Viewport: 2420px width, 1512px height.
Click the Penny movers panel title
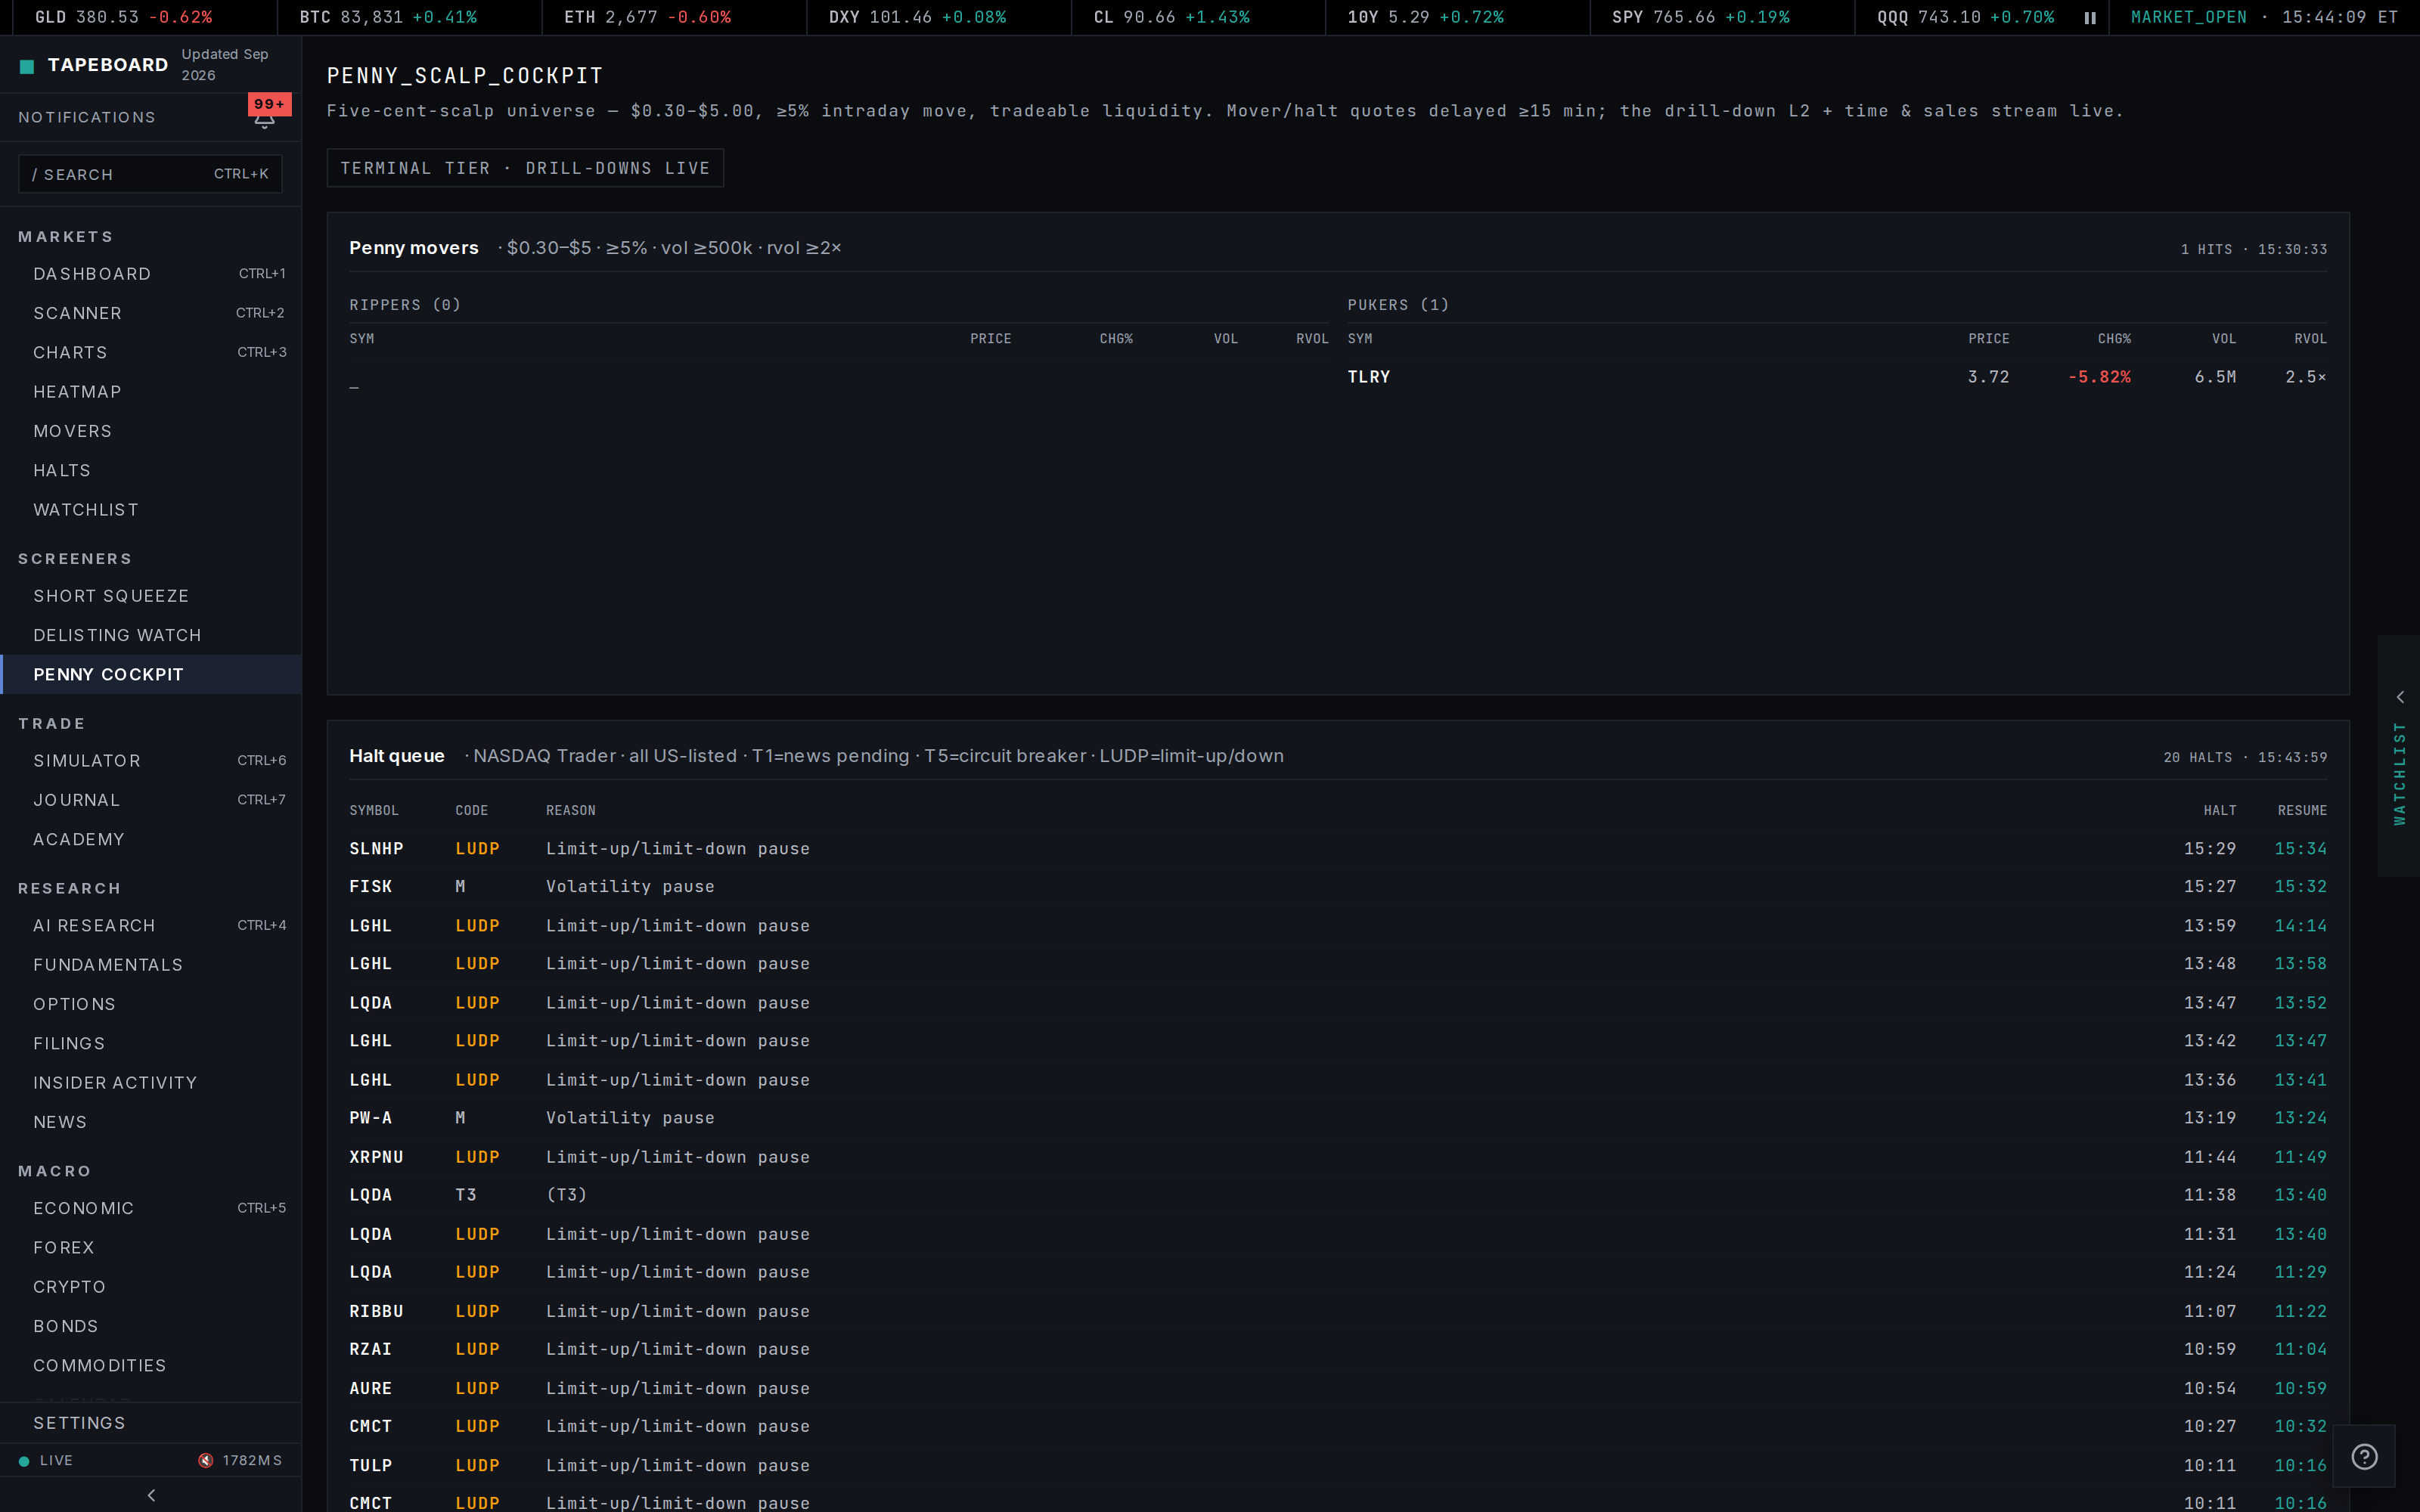coord(413,248)
